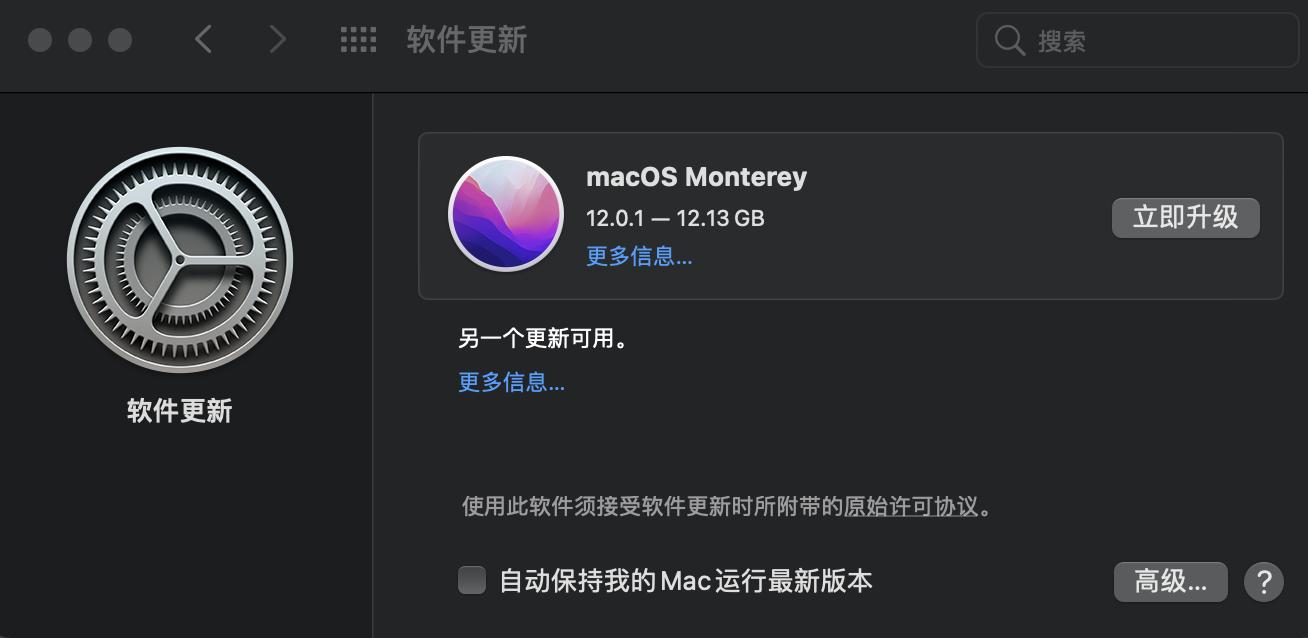Select the 软件更新 sidebar label
This screenshot has width=1308, height=638.
(179, 411)
